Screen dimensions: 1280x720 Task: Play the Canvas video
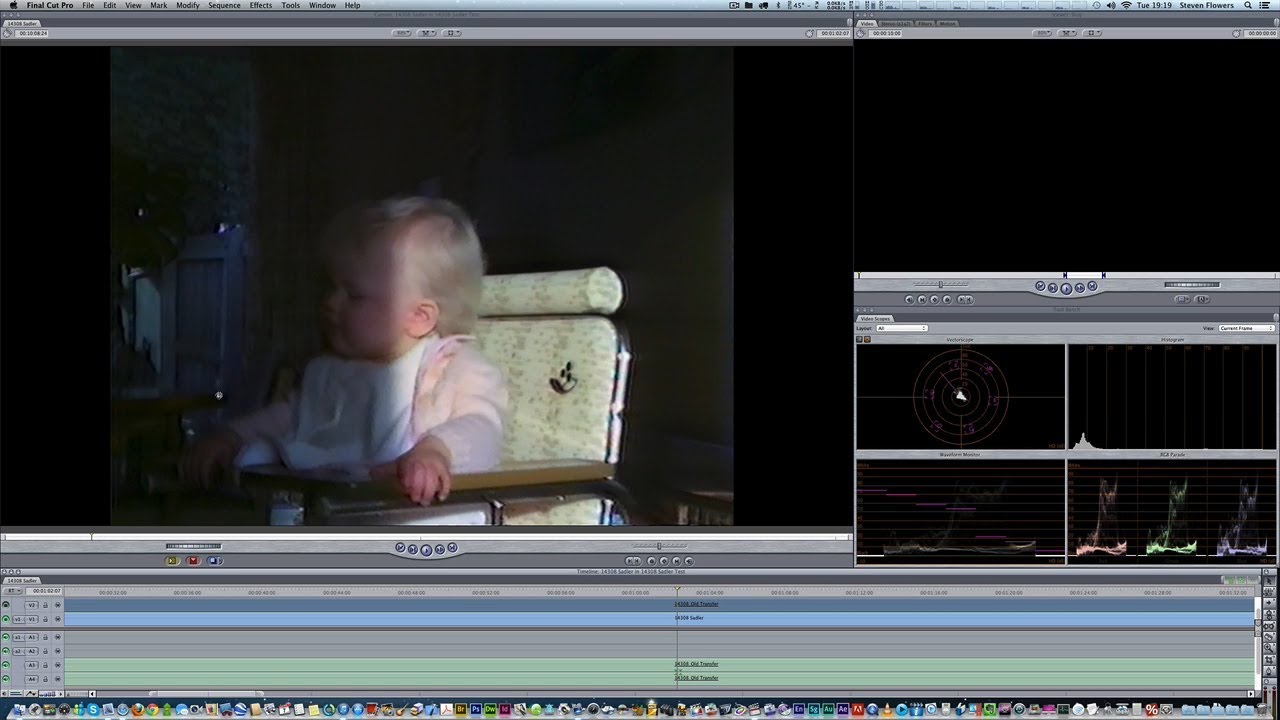coord(426,549)
